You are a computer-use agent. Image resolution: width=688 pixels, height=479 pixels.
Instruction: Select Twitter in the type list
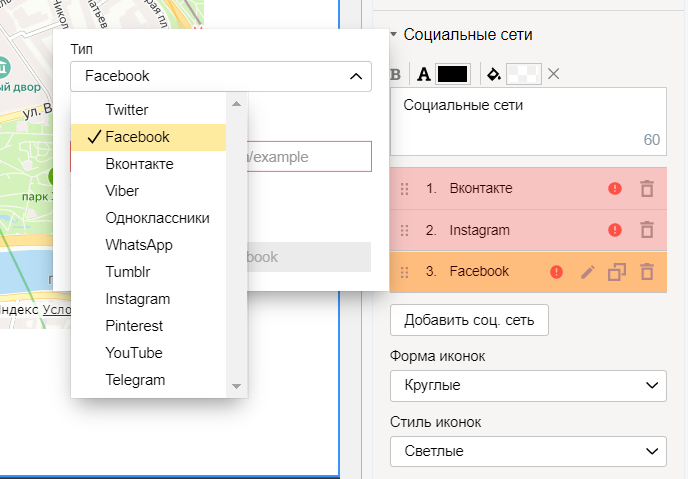(x=148, y=110)
